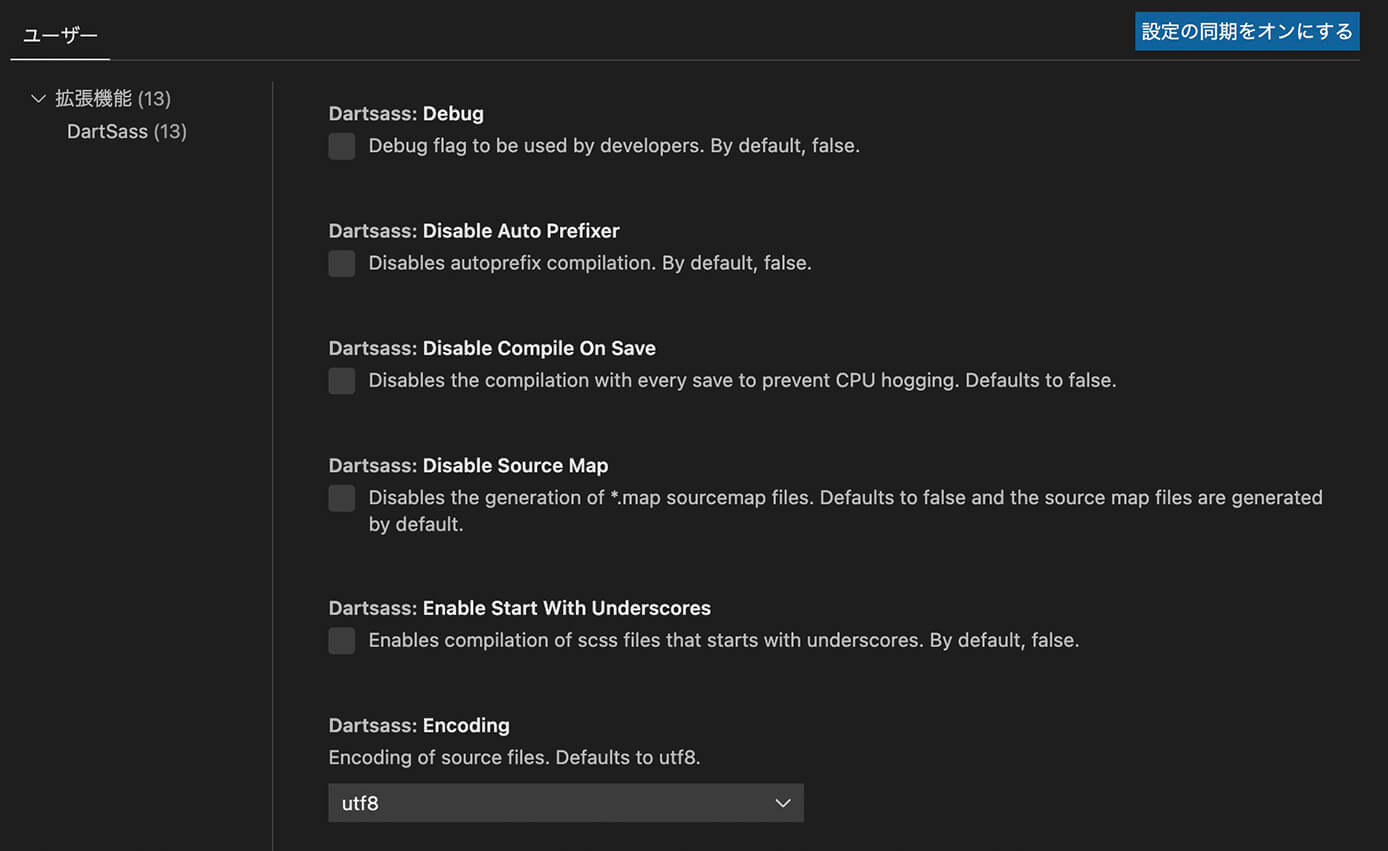Toggle Disable Auto Prefixer checkbox
The image size is (1388, 851).
[342, 264]
